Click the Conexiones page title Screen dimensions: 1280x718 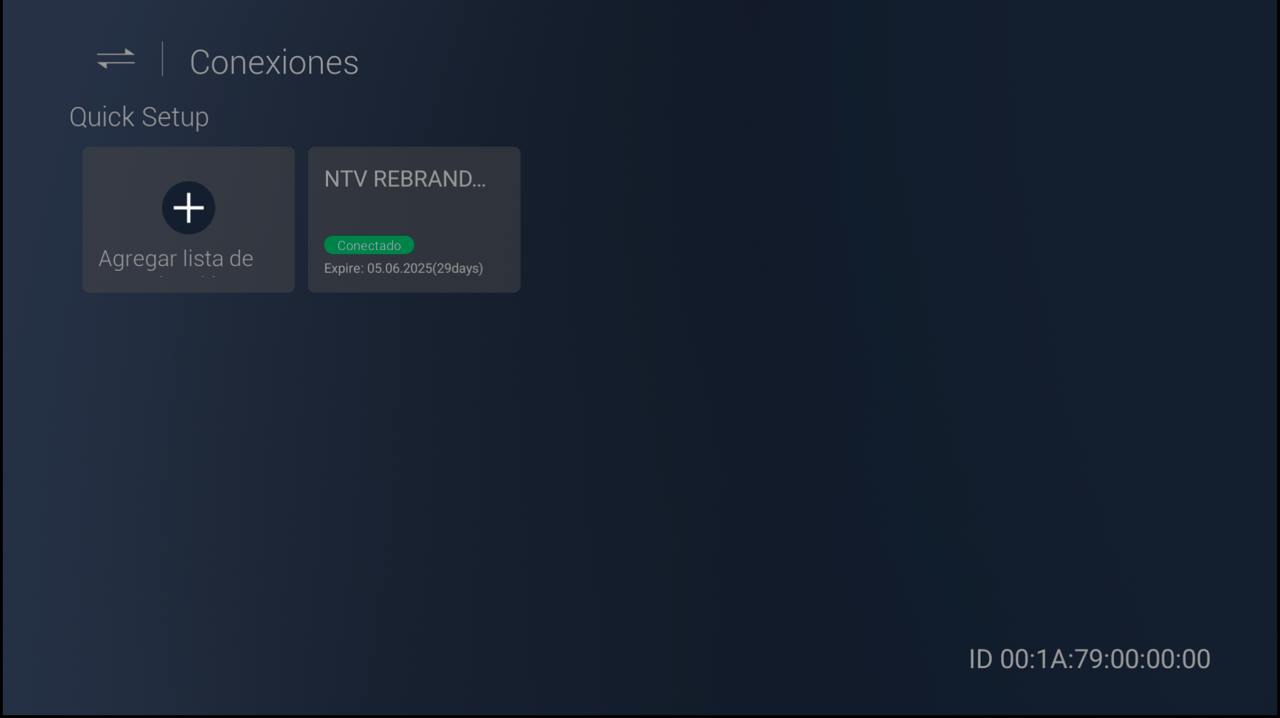point(274,62)
